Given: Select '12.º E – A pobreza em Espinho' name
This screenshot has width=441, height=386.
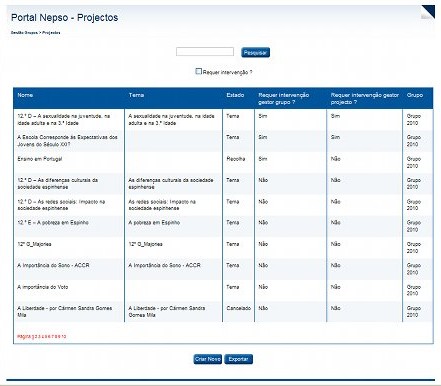Looking at the screenshot, I should pos(53,223).
